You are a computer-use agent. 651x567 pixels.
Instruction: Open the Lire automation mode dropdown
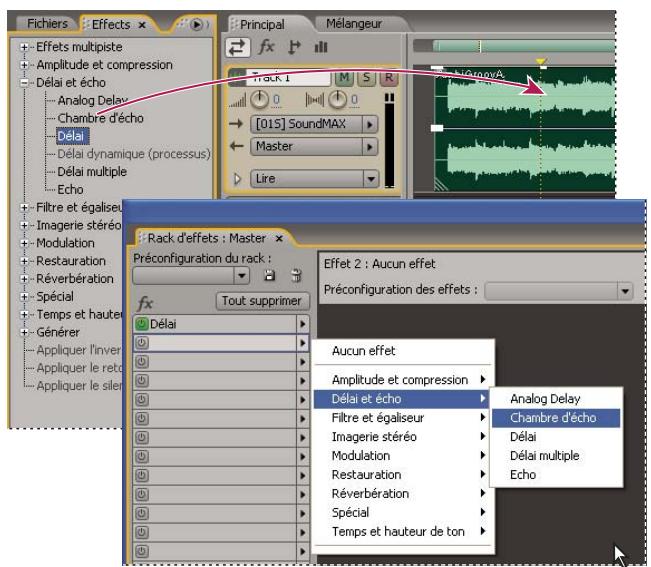370,179
